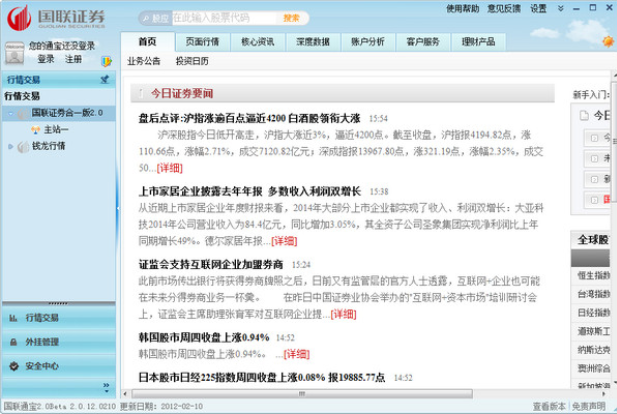This screenshot has width=617, height=414.
Task: Collapse the 国联证券合一版2.0 tree node
Action: (11, 114)
